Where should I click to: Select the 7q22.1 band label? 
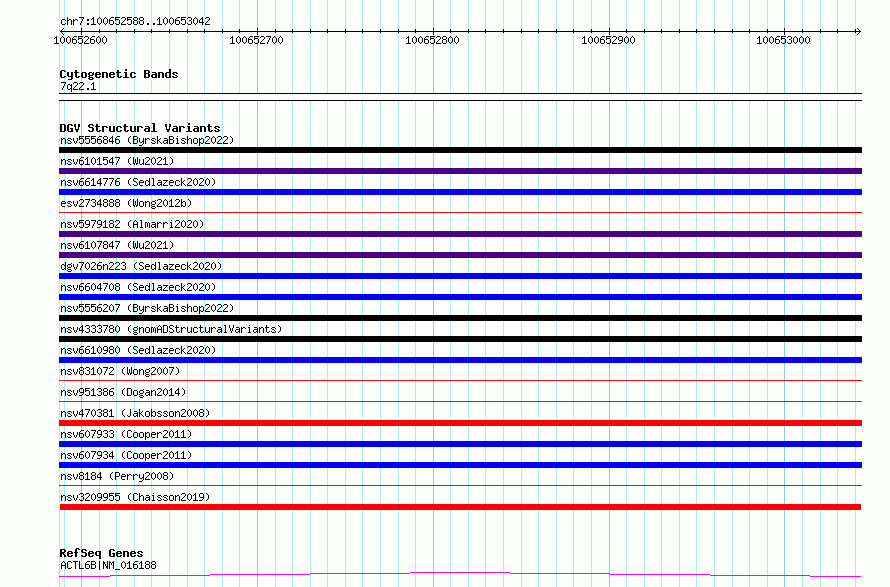78,86
